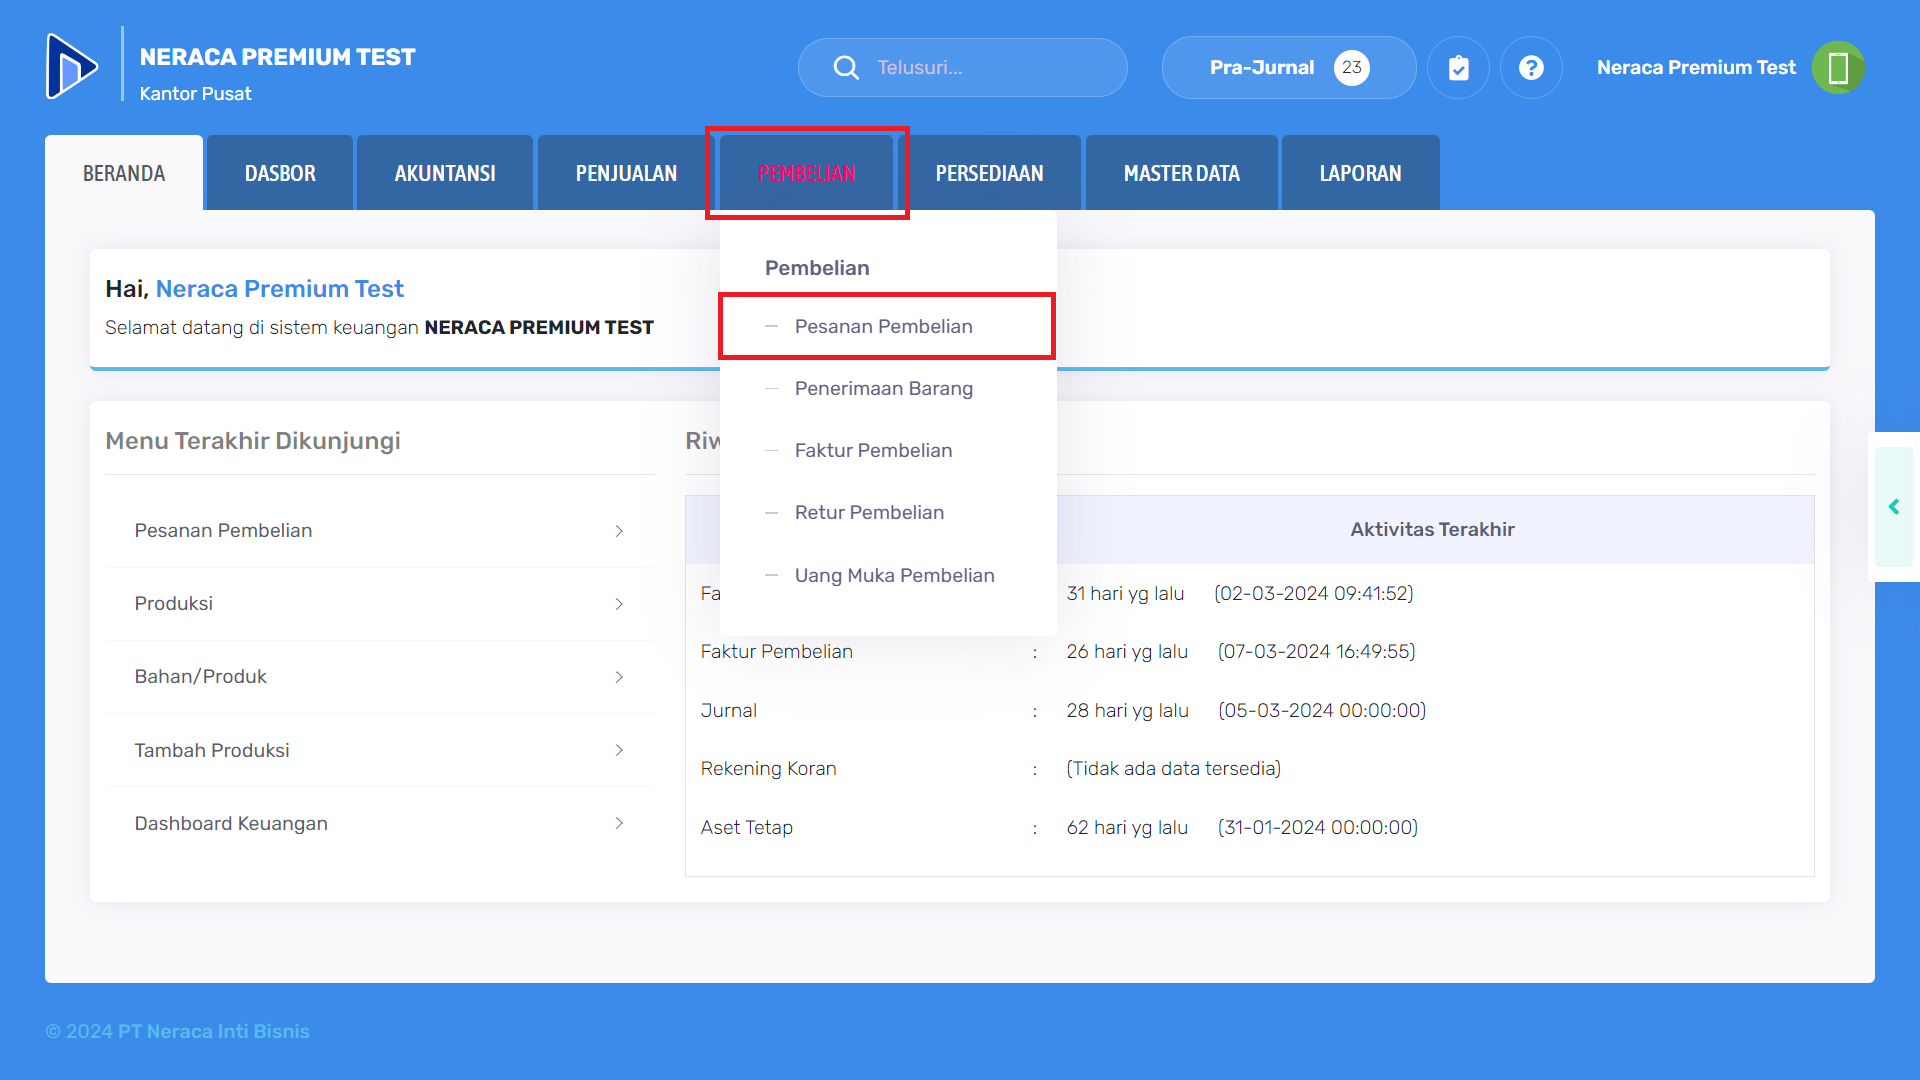Screen dimensions: 1920x1080
Task: Click the Pra-Jurnal button
Action: [x=1289, y=67]
